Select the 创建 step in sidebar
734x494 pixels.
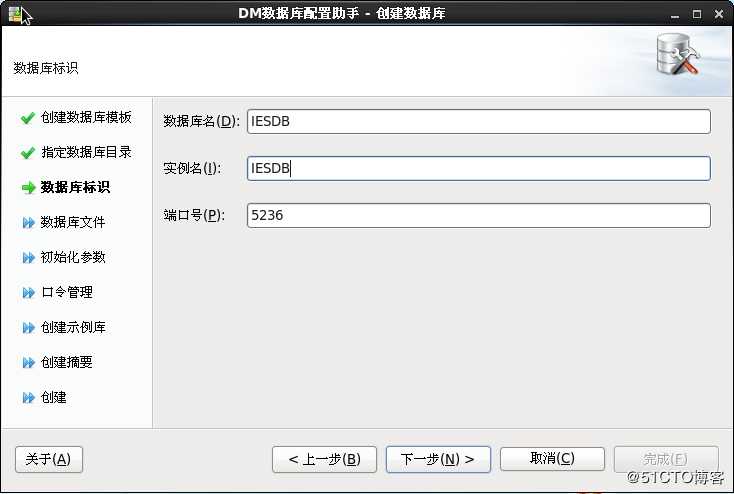(x=53, y=398)
